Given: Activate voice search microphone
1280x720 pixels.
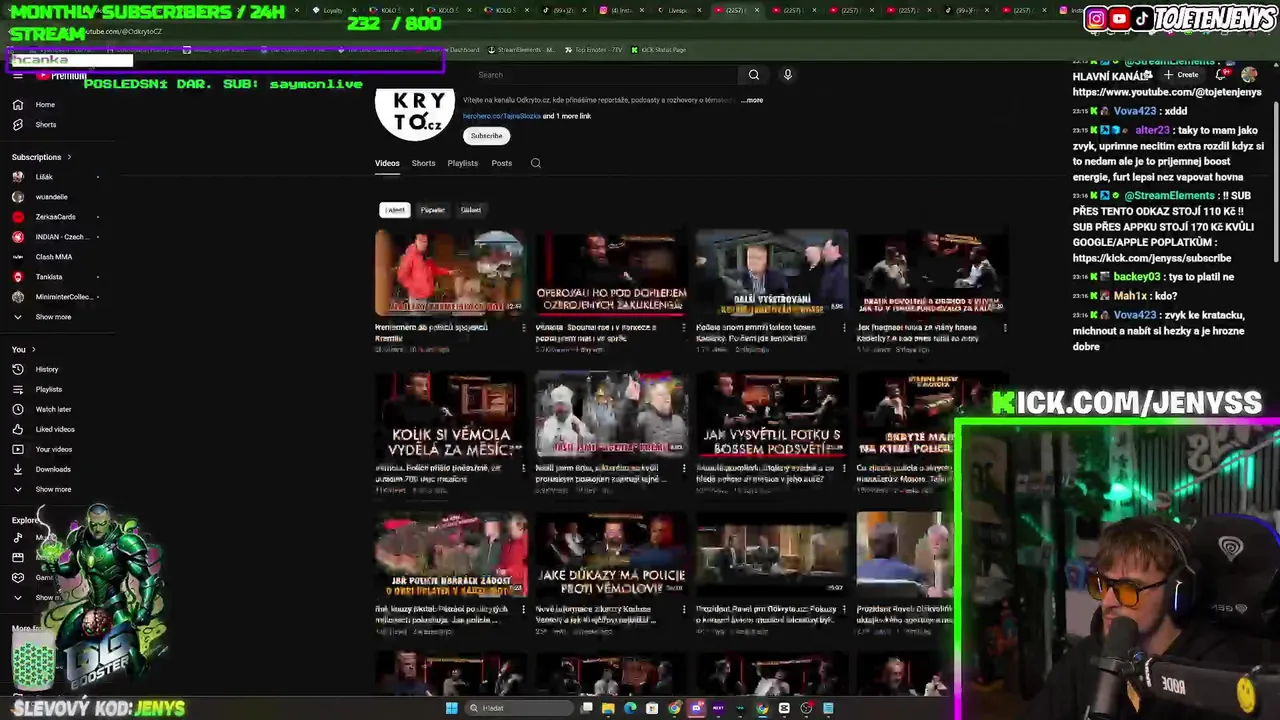Looking at the screenshot, I should pyautogui.click(x=787, y=75).
